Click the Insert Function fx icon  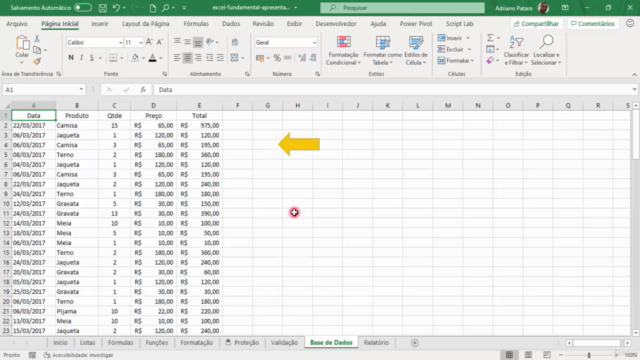coord(143,89)
